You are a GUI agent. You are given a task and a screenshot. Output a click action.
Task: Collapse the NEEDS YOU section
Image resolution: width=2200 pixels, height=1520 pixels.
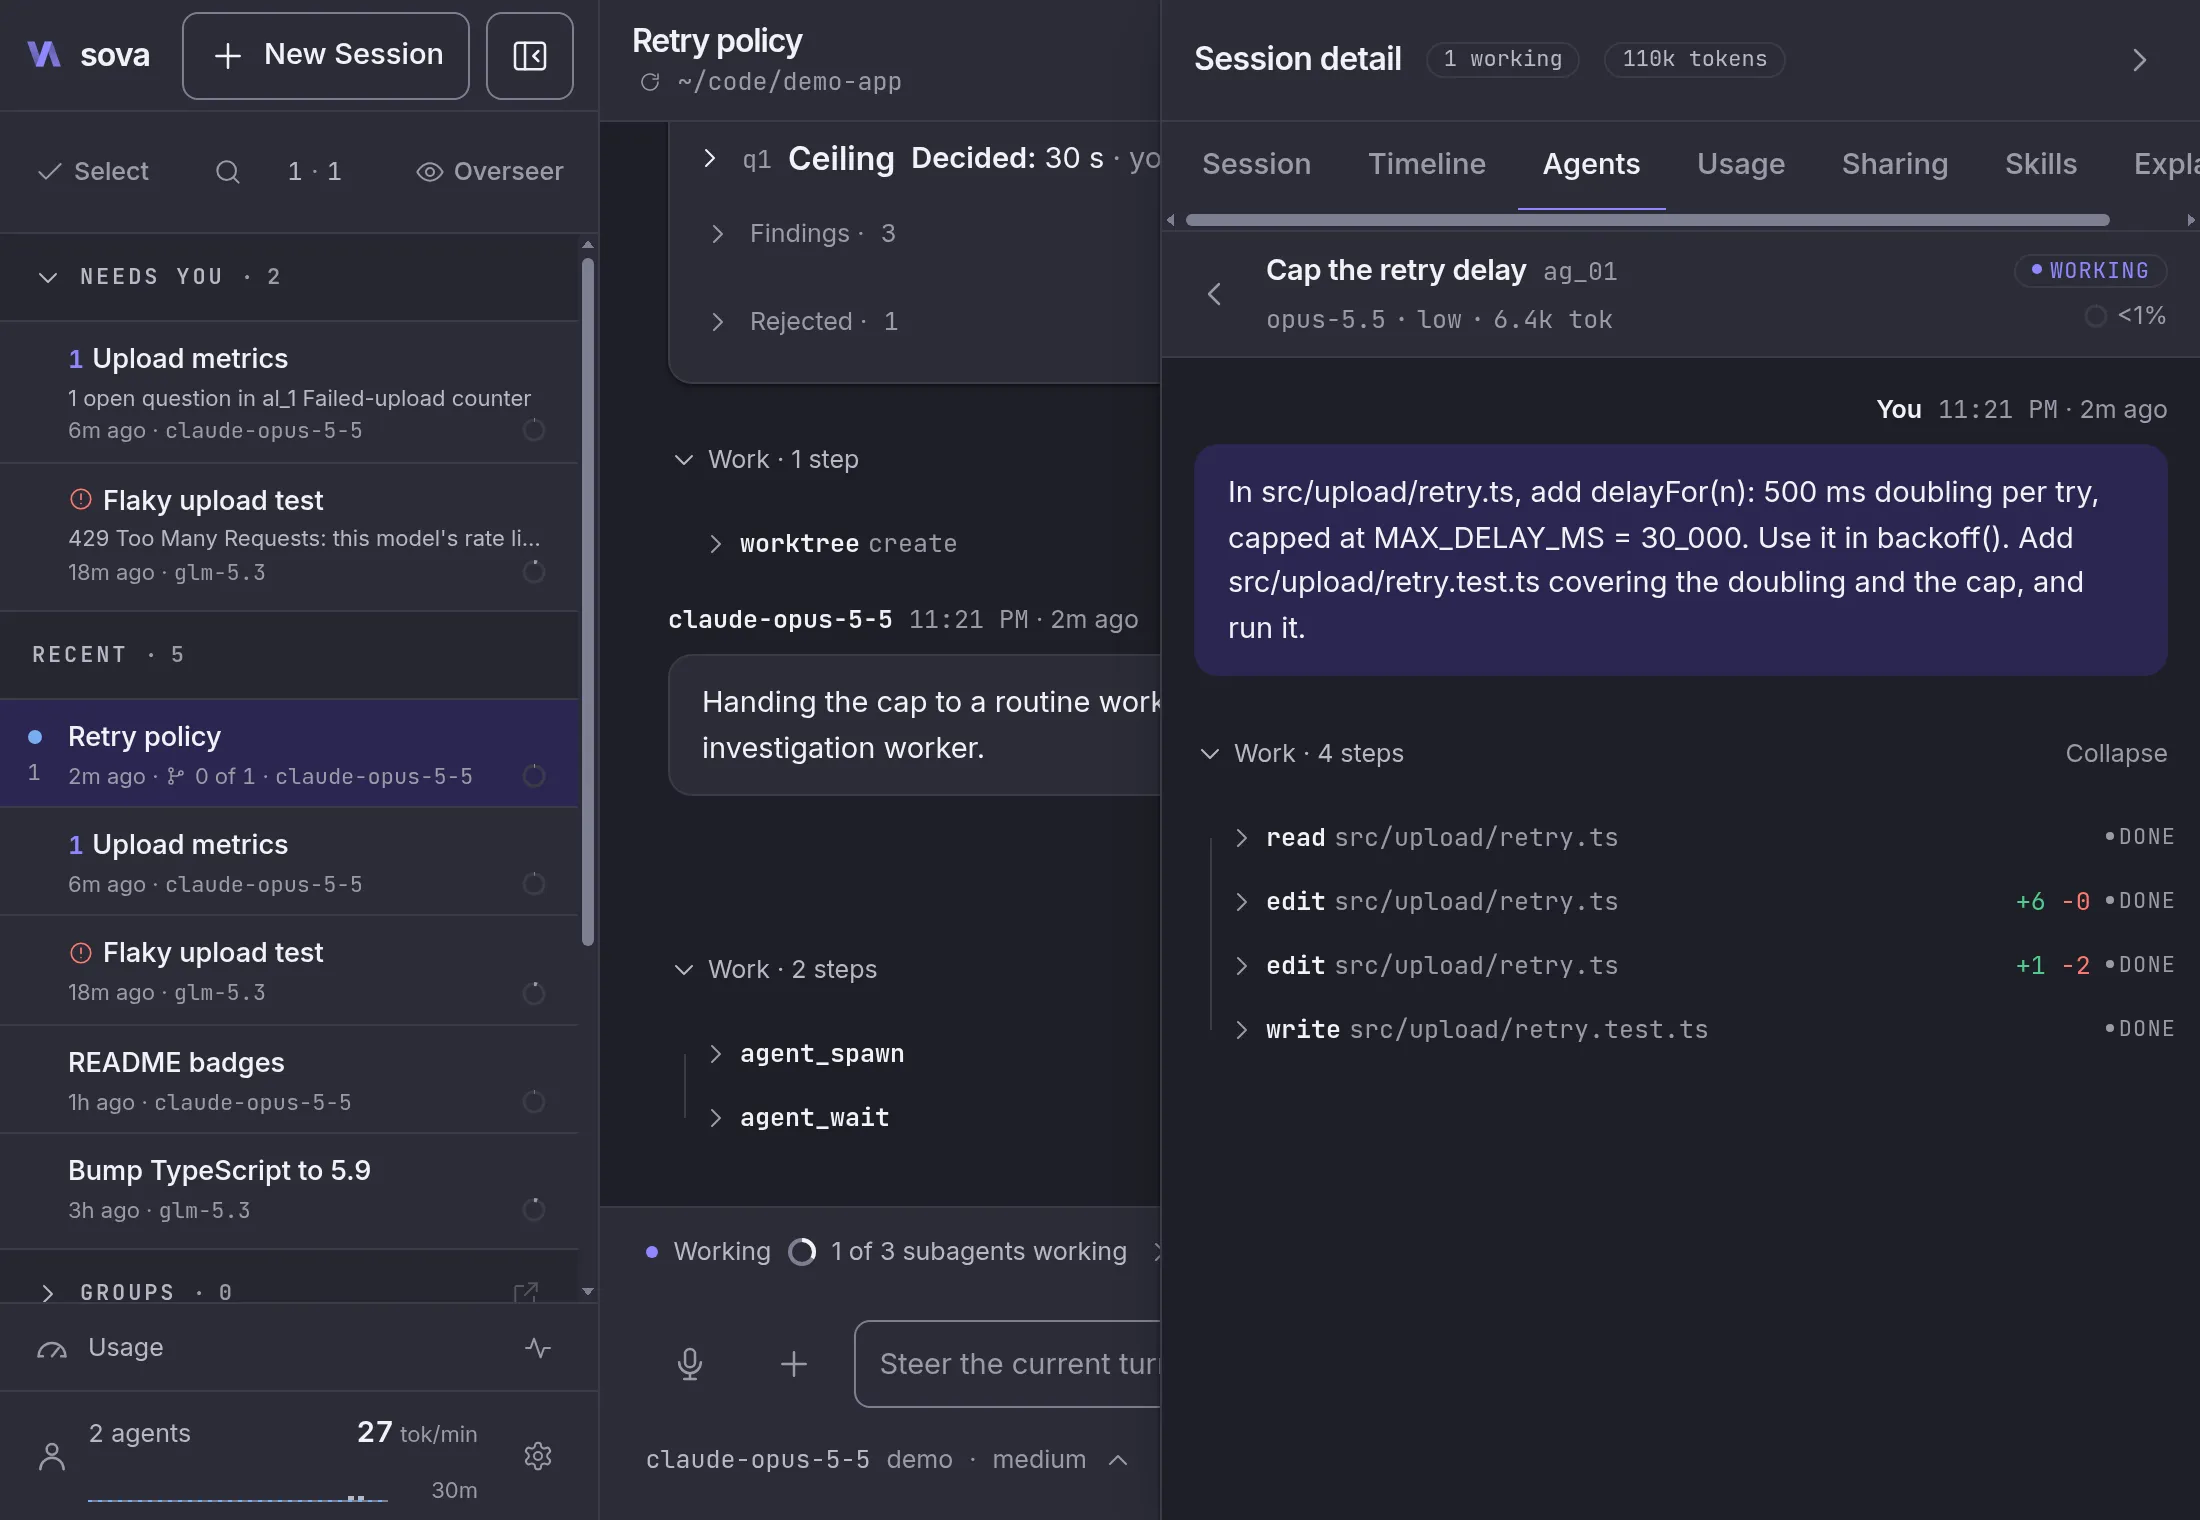pos(48,277)
